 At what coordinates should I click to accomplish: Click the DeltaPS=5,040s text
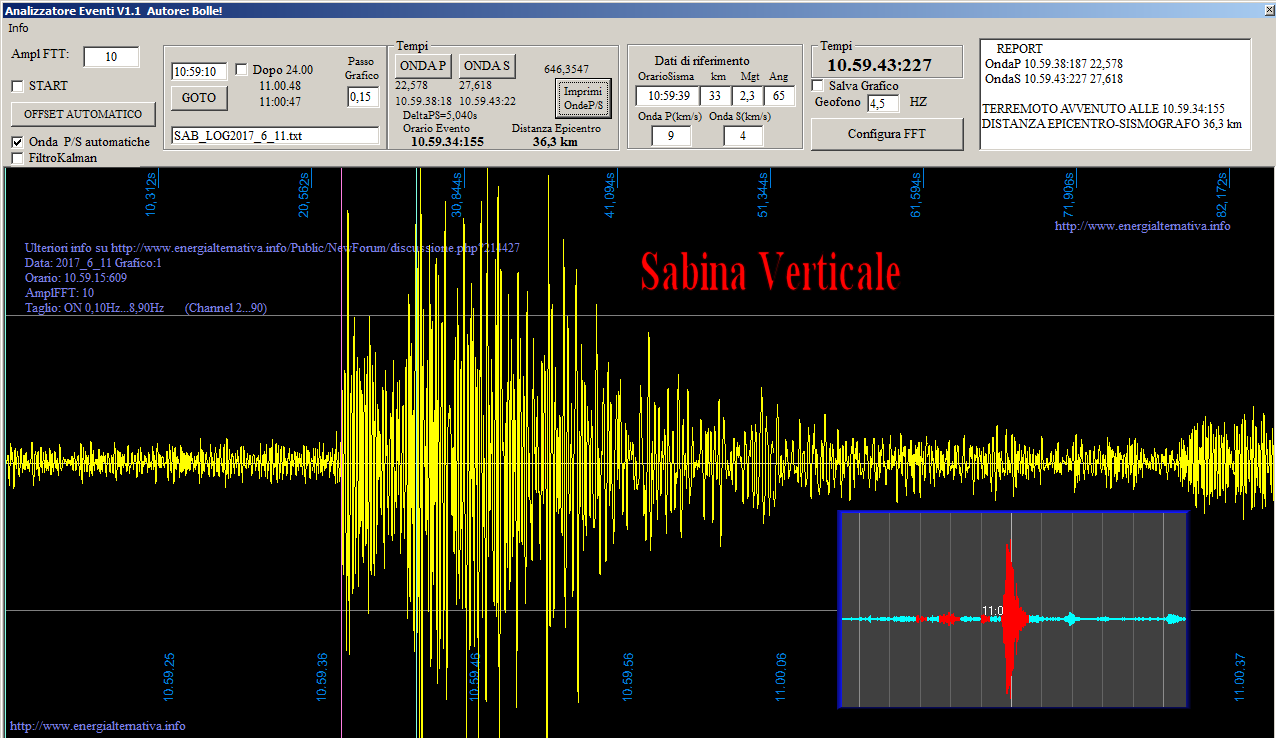440,115
